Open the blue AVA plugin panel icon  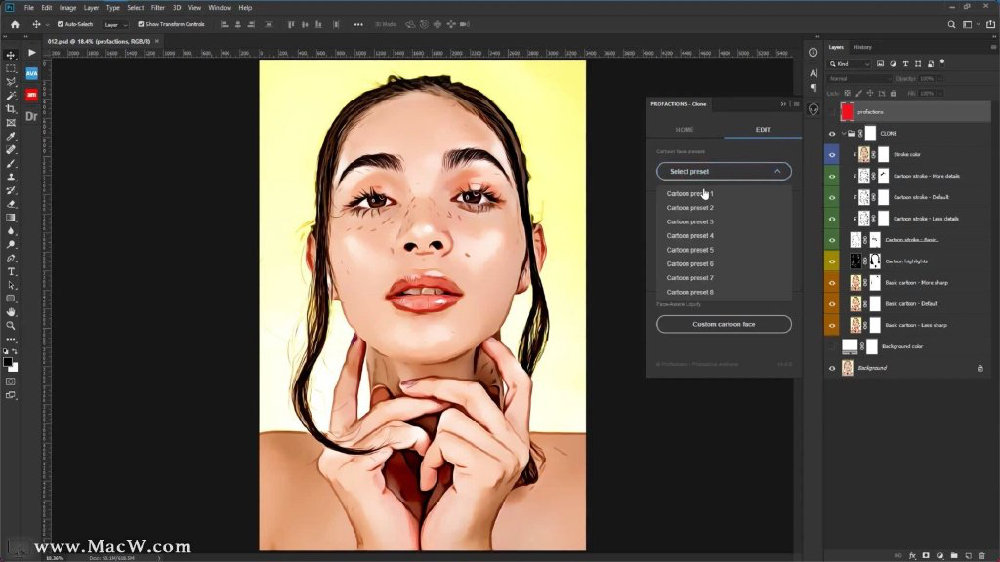[x=31, y=73]
